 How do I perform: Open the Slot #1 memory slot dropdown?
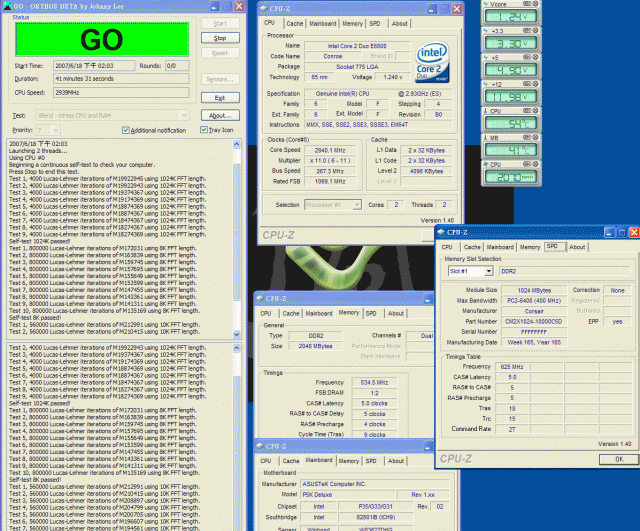[x=489, y=271]
